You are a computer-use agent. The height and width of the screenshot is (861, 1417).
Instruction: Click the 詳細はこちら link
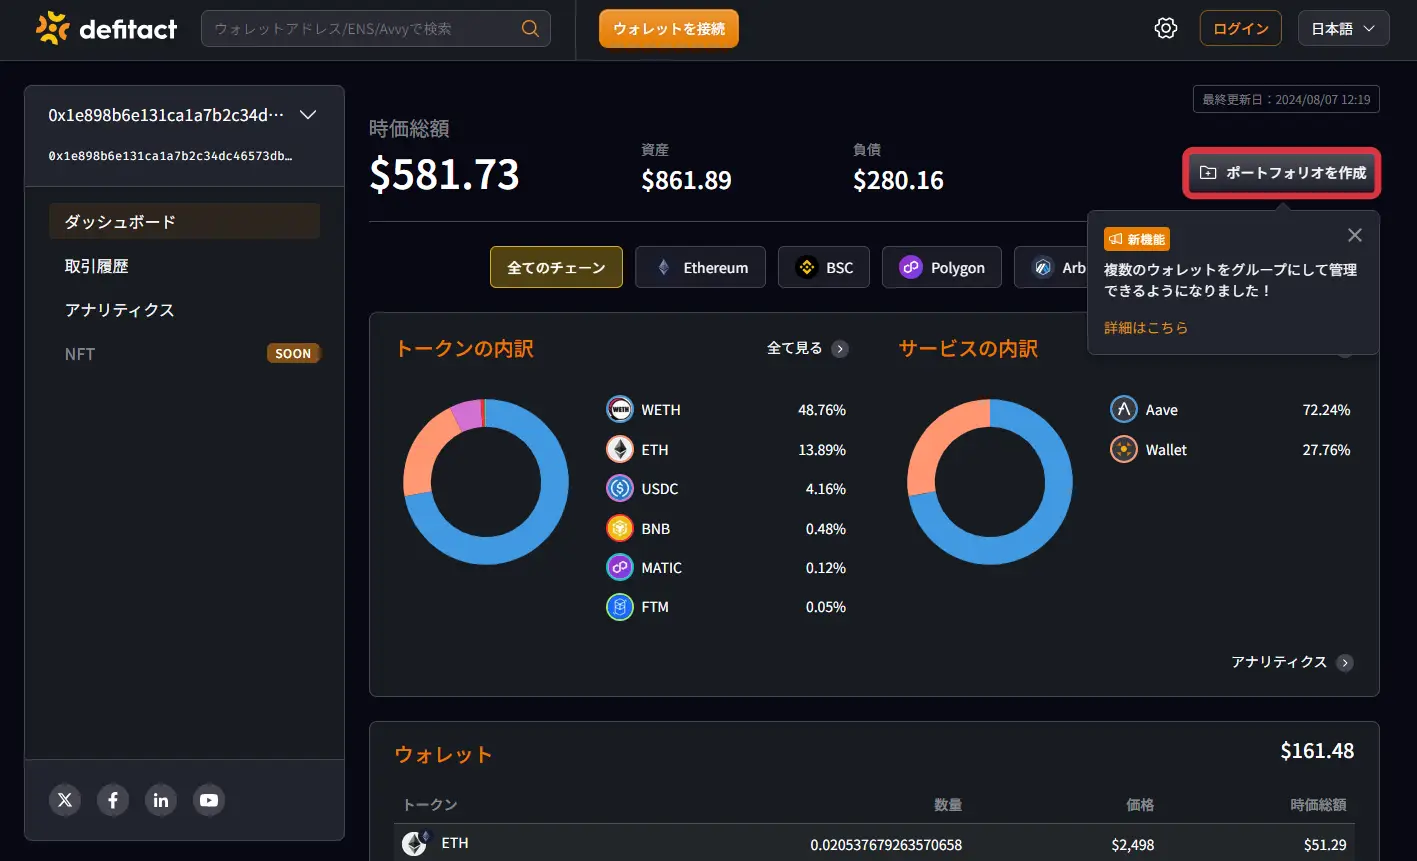pos(1146,327)
